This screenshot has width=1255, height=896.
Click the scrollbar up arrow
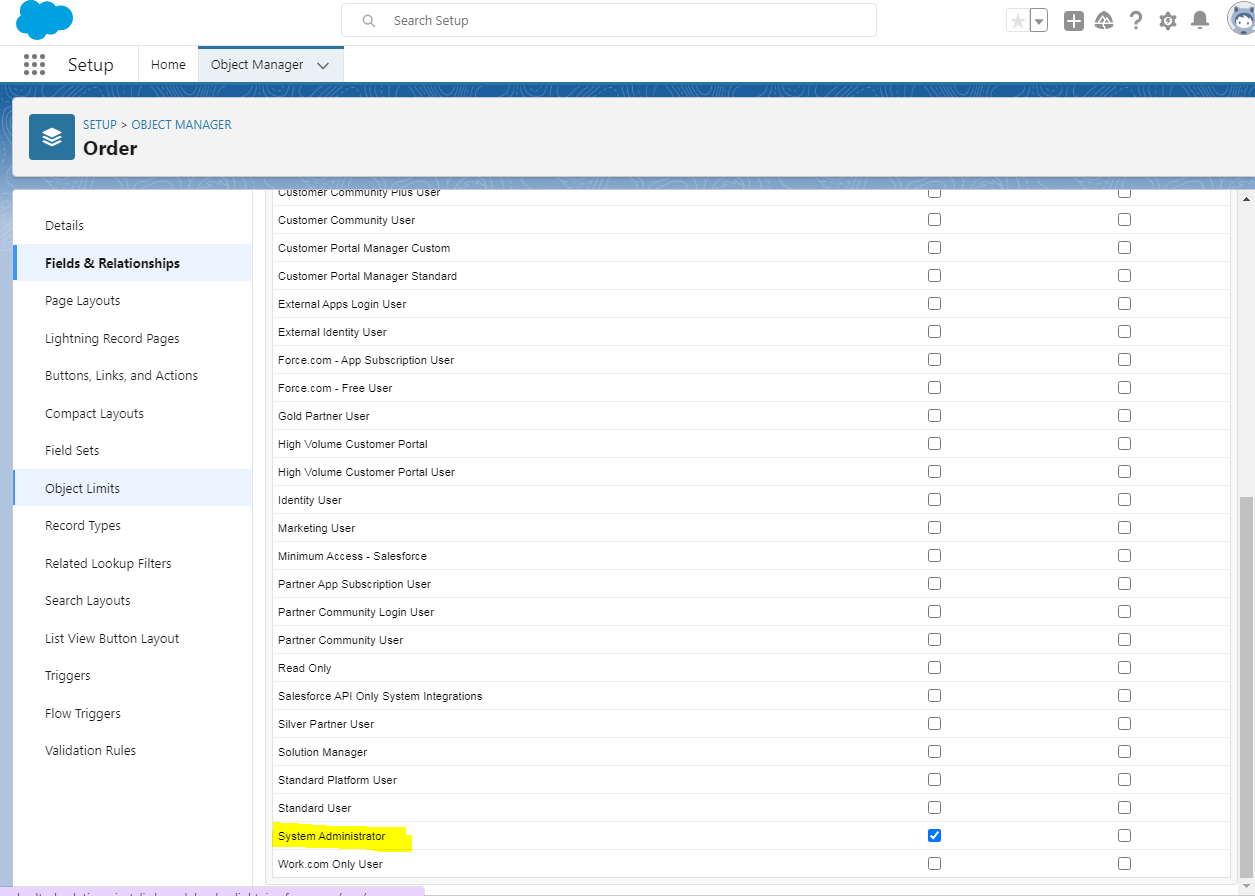coord(1246,198)
